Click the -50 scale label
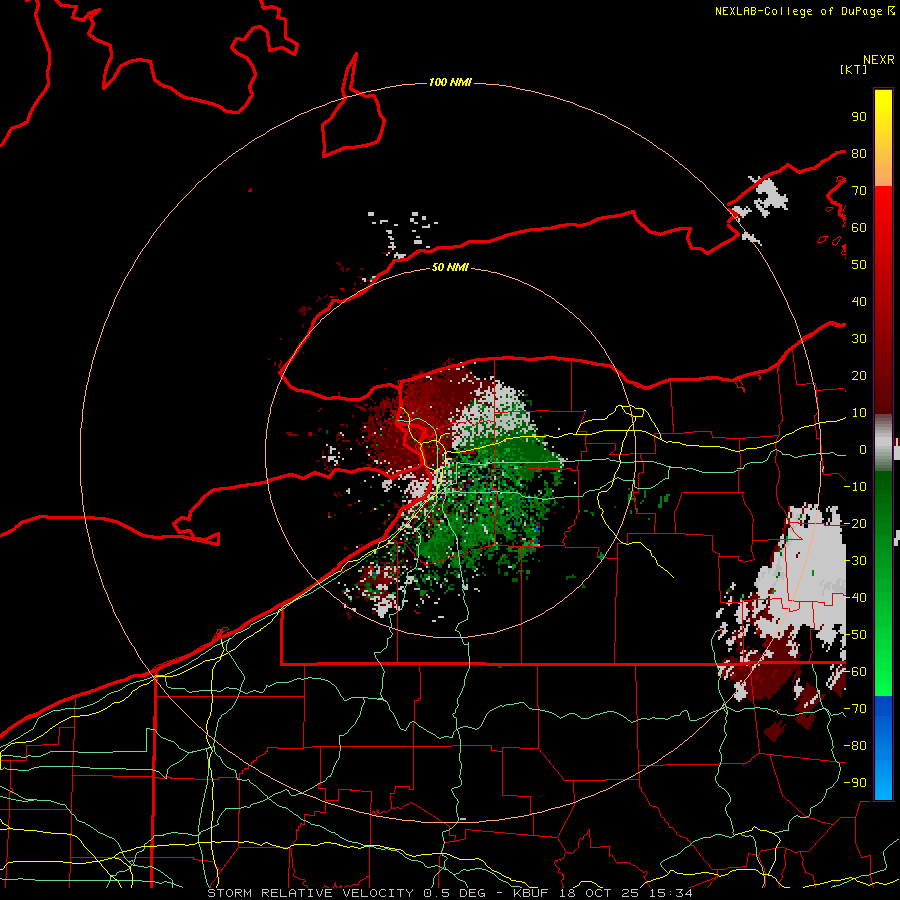Image resolution: width=900 pixels, height=900 pixels. tap(855, 635)
